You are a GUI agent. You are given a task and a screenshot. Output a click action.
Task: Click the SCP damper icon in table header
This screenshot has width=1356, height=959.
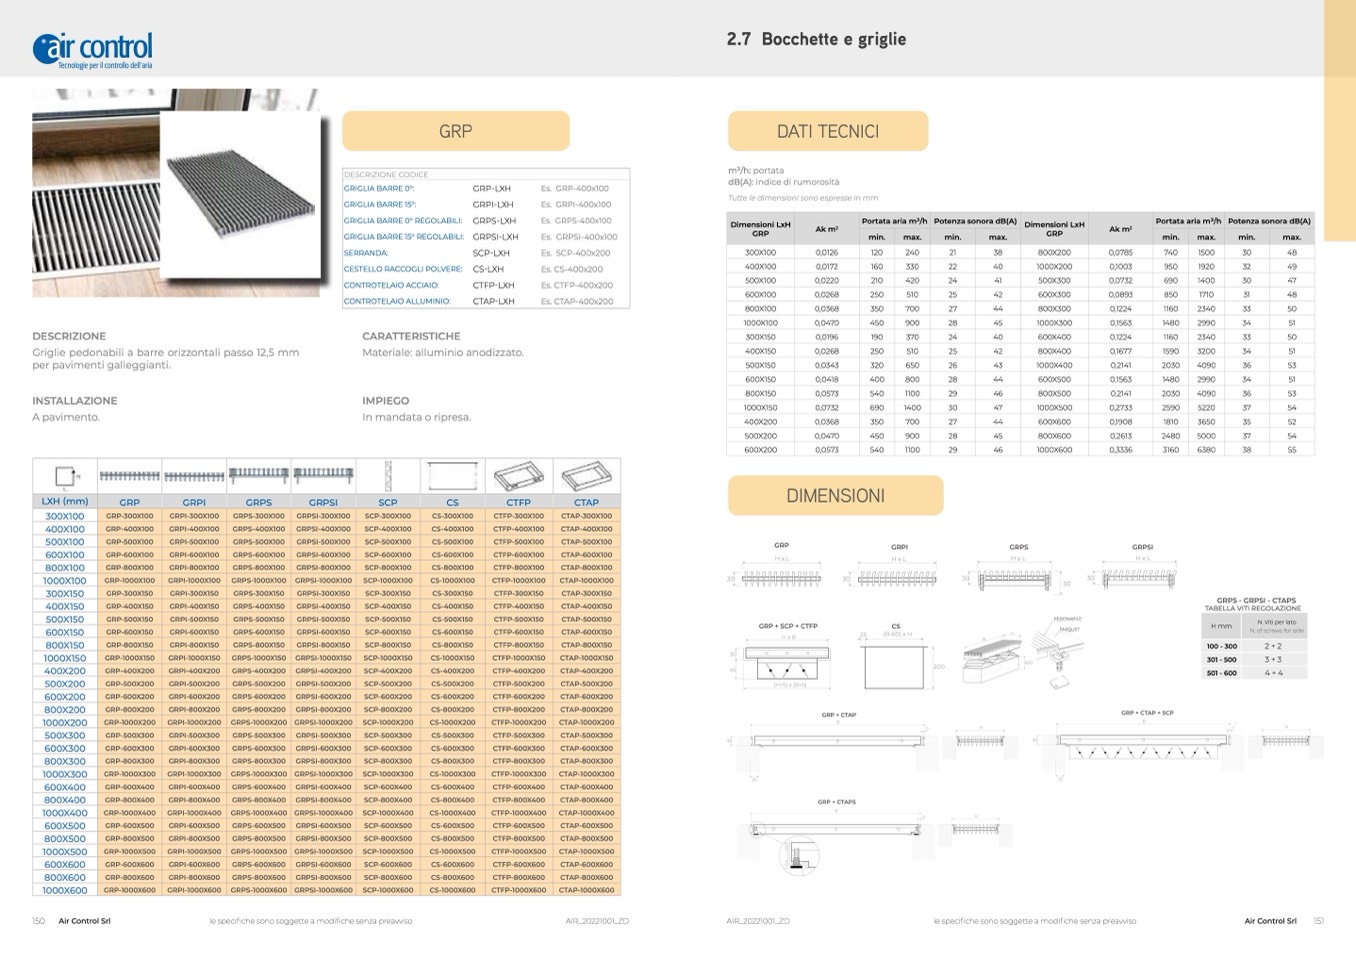[x=388, y=476]
